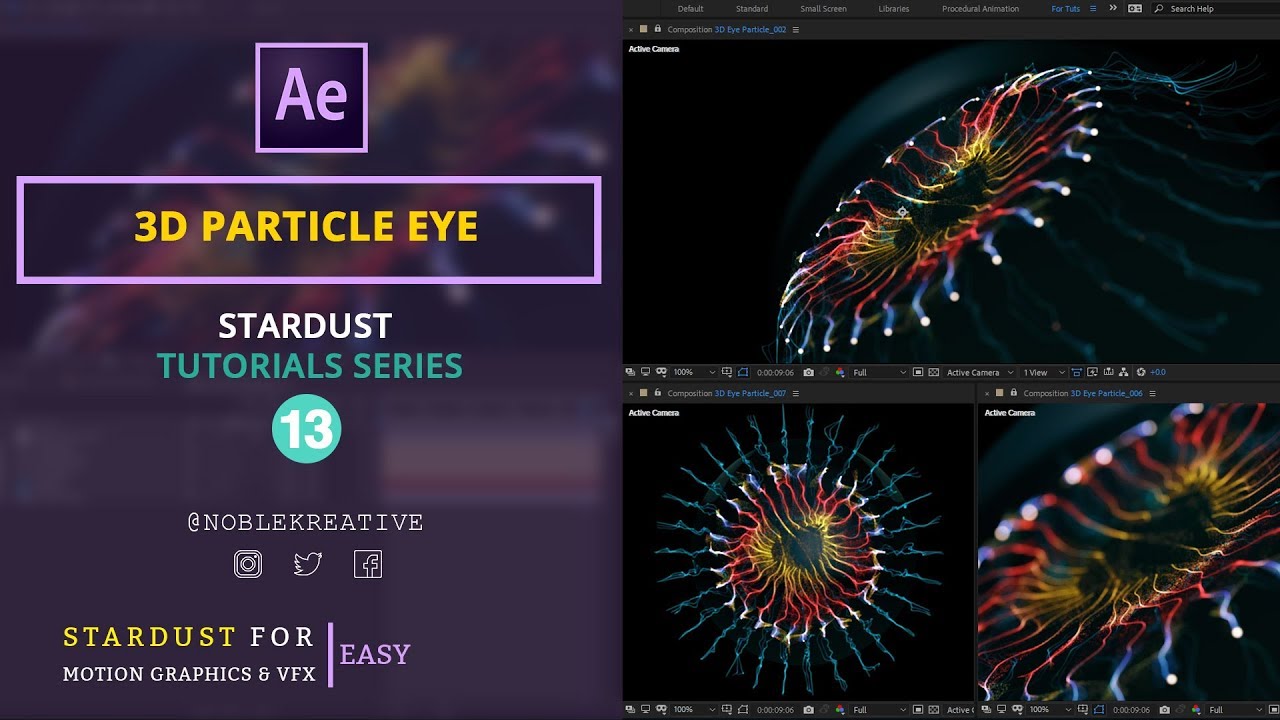Click Always Preview icon in 3D Eye Particle_007 viewer

click(x=630, y=710)
